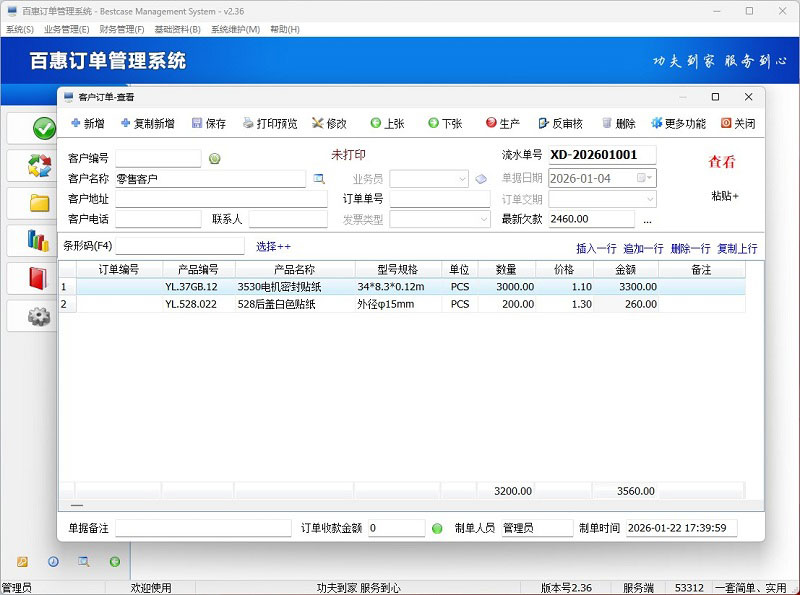Click the 外径φ15mm specification cell

tap(398, 305)
